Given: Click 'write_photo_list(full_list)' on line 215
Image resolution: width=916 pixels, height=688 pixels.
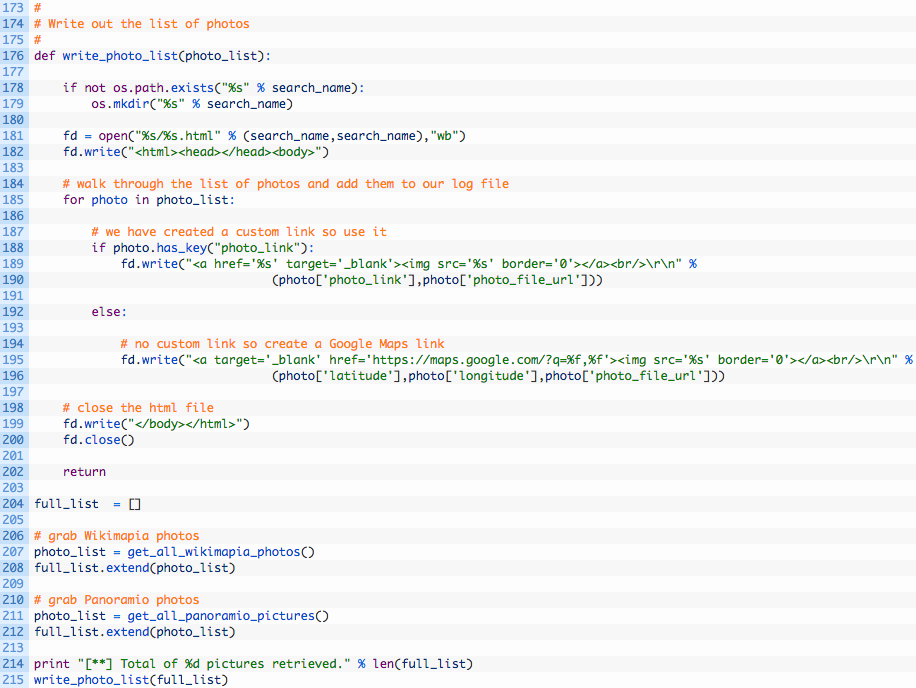Looking at the screenshot, I should coord(131,680).
